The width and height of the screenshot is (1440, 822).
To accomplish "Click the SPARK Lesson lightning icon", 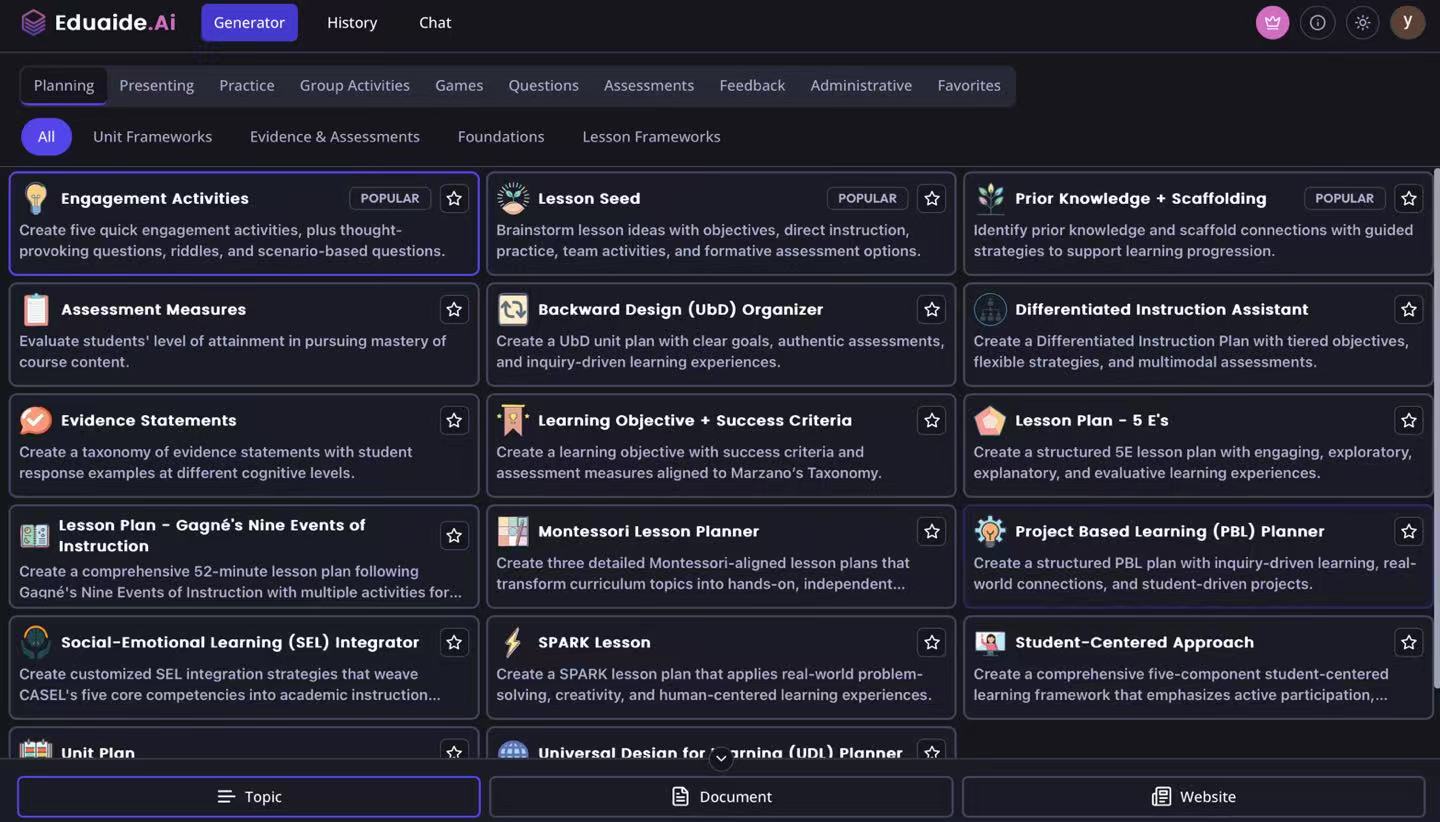I will click(513, 642).
